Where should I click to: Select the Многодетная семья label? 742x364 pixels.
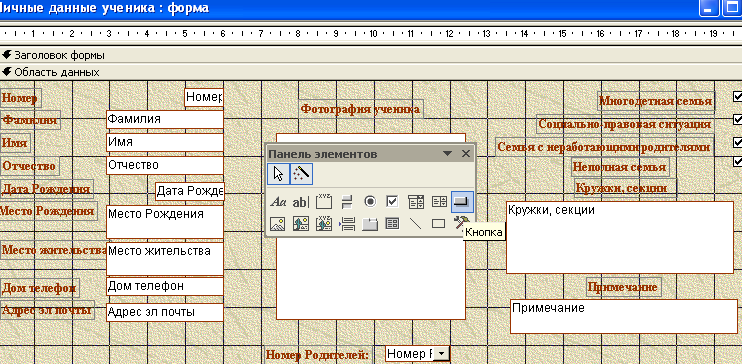tap(656, 101)
